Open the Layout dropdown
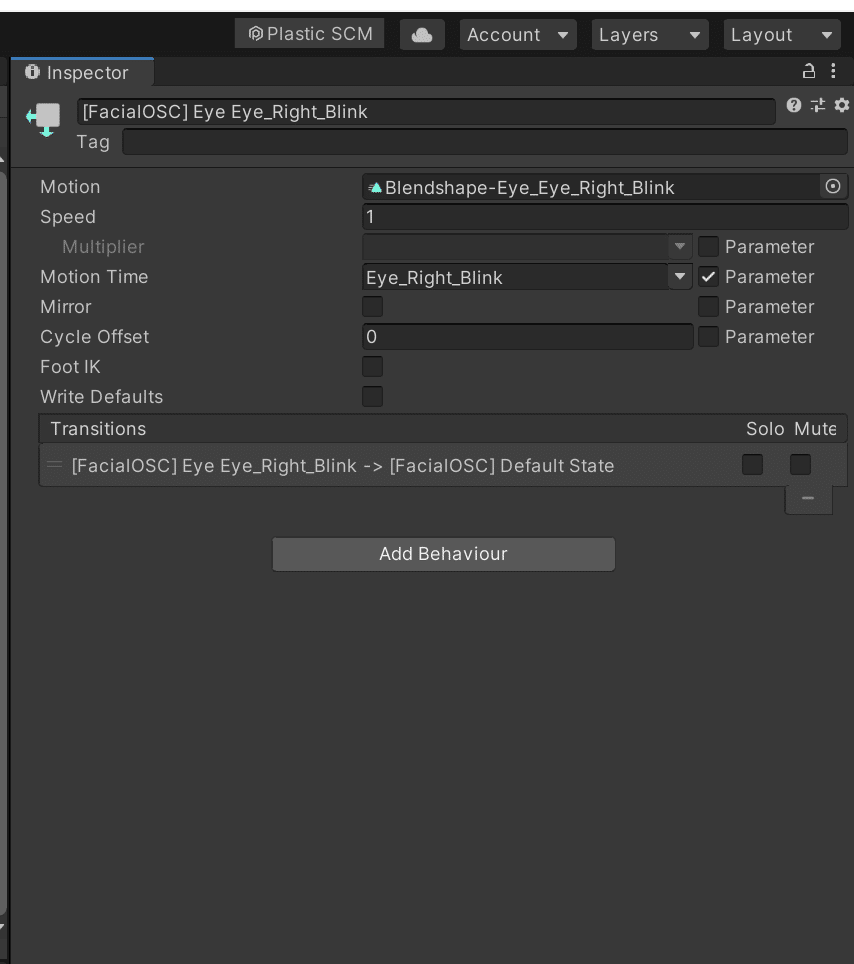854x964 pixels. click(x=782, y=35)
